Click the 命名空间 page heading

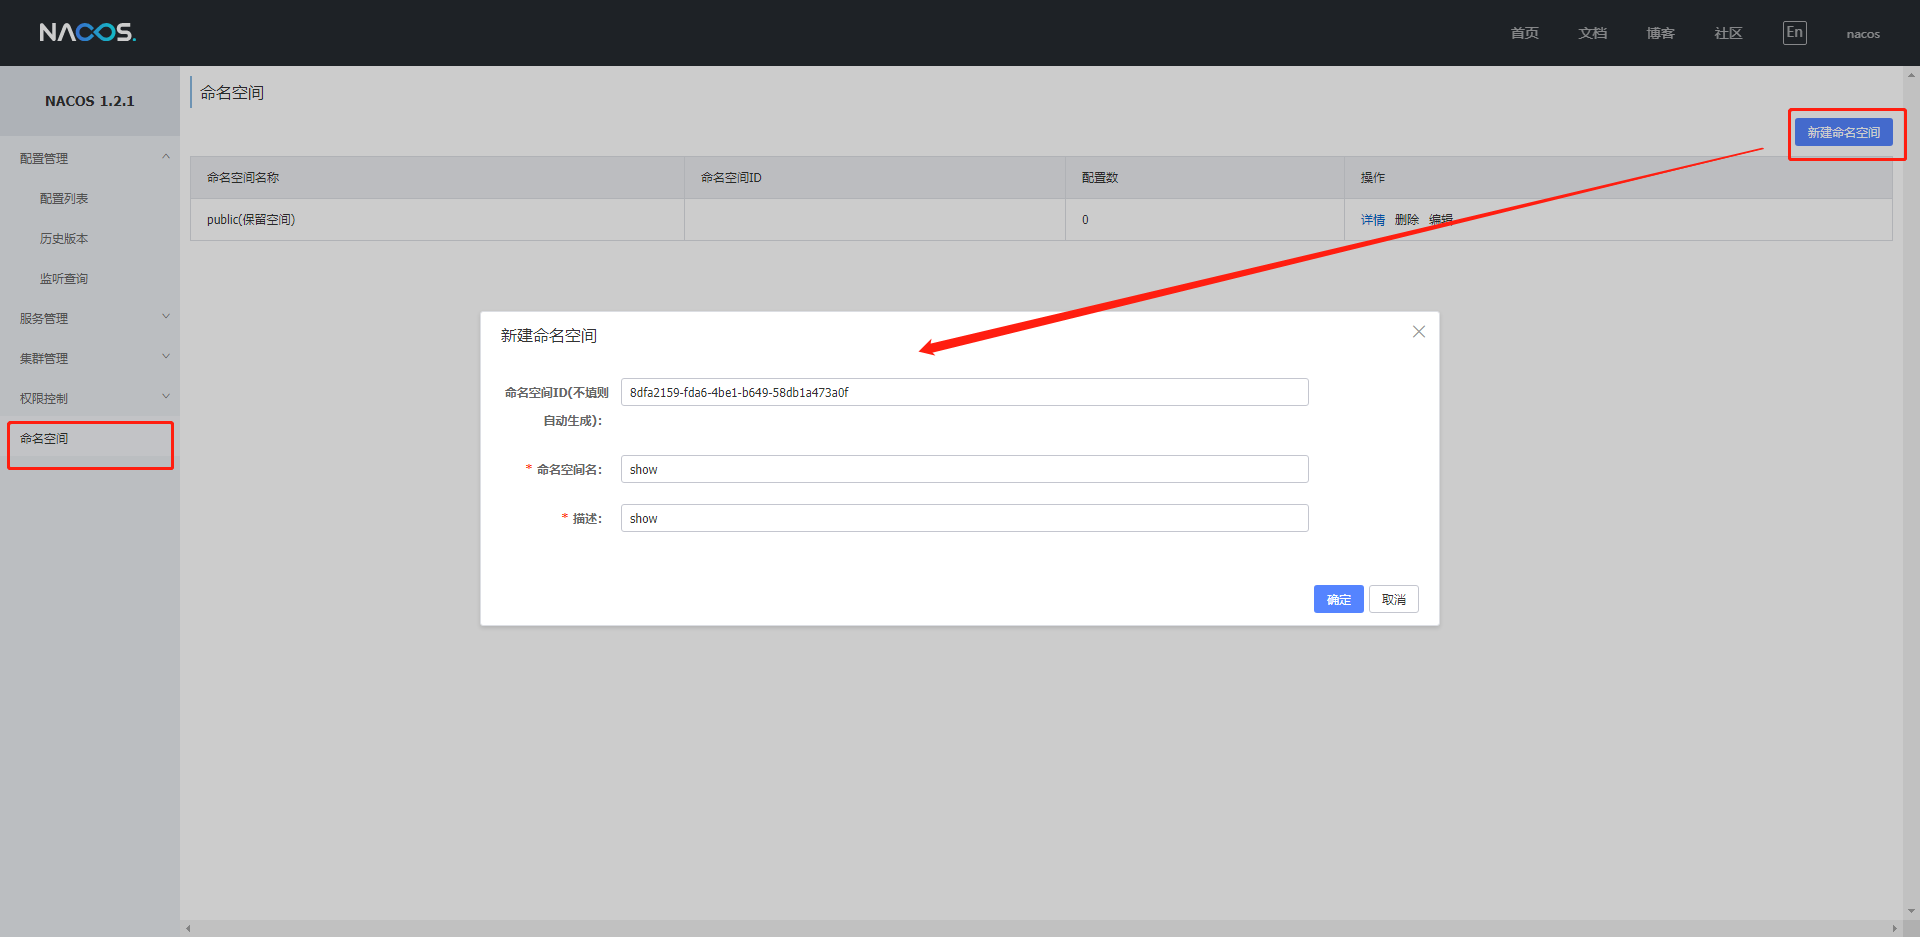point(232,93)
